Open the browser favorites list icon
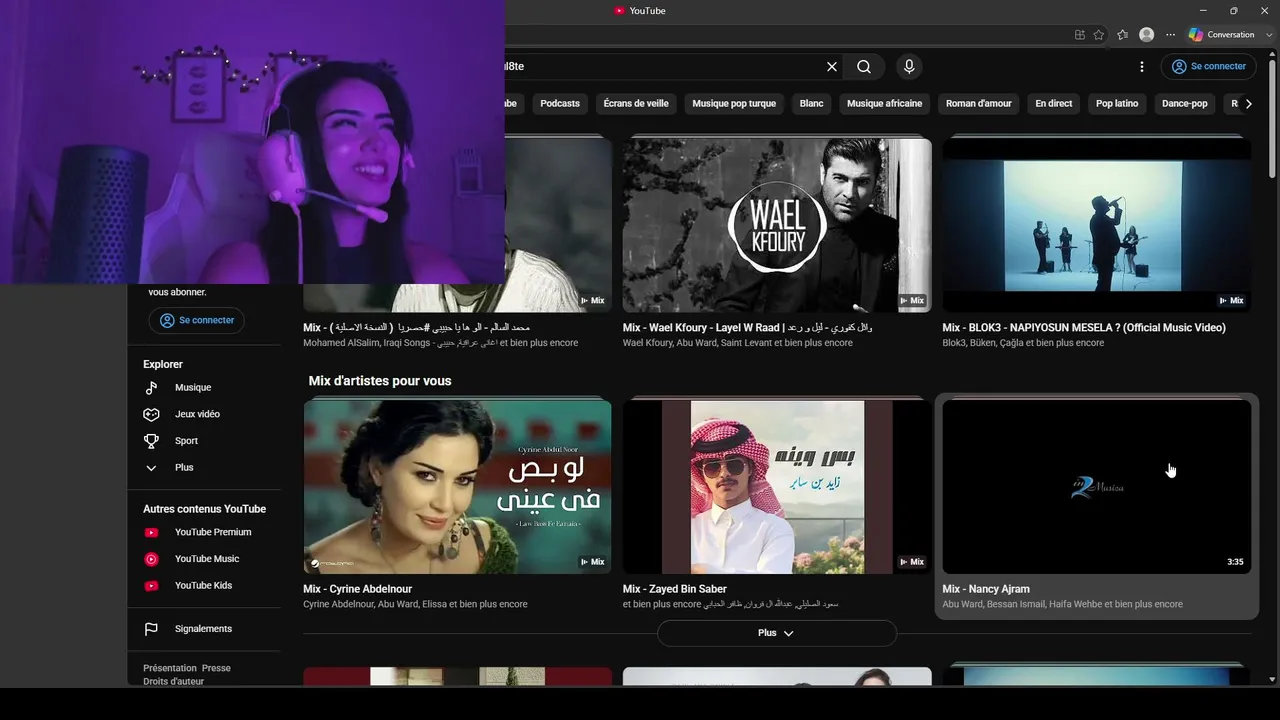1280x720 pixels. (x=1123, y=35)
